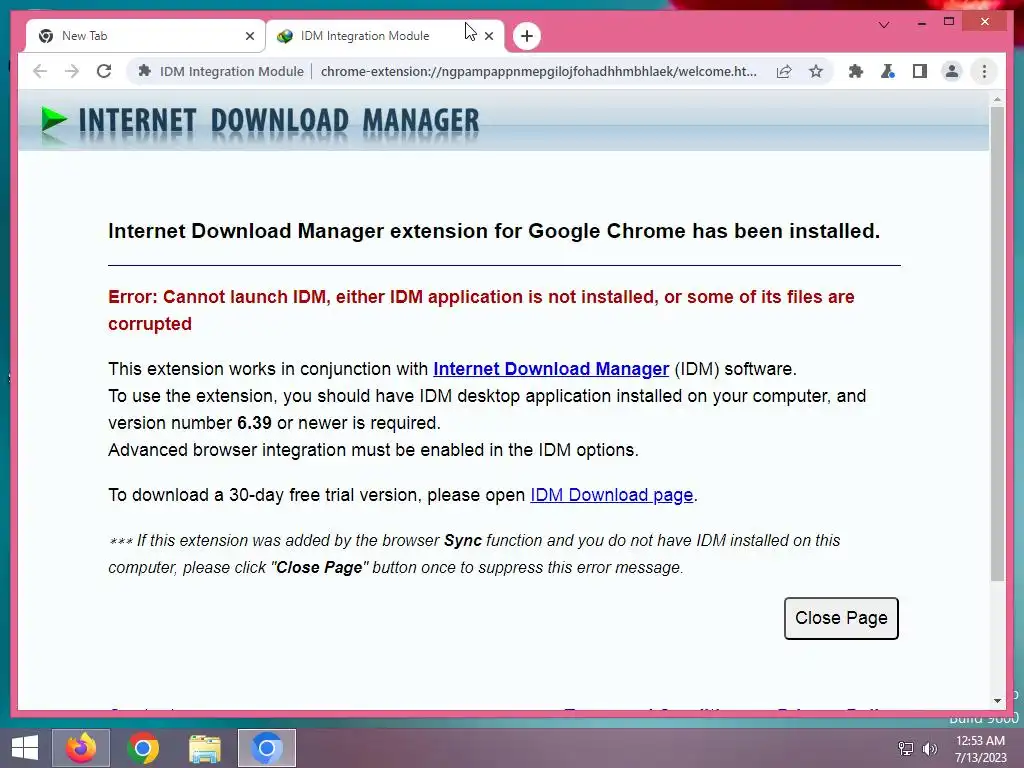
Task: Open the network tray icon
Action: (905, 748)
